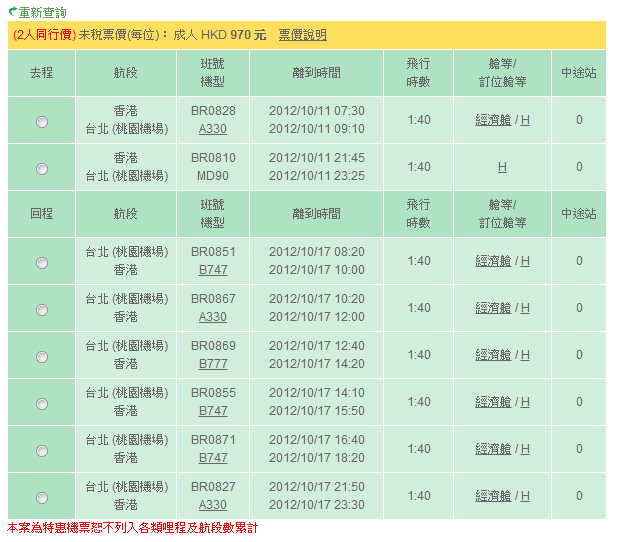Select outbound flight BR0810 radio button
This screenshot has width=618, height=542.
click(41, 168)
